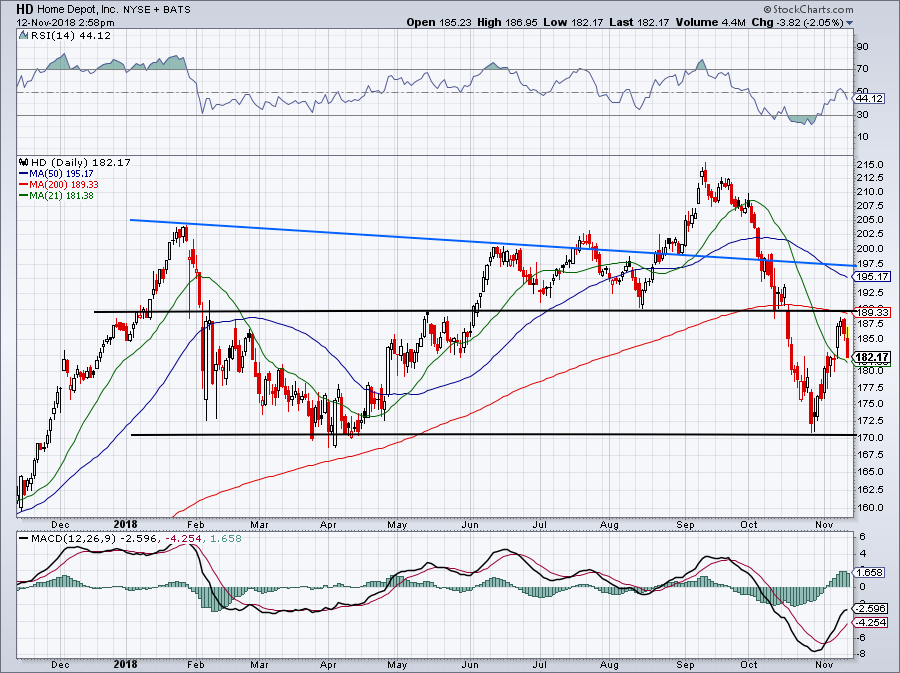Click the green MA(21) legend line swatch
The image size is (900, 673).
tap(23, 196)
